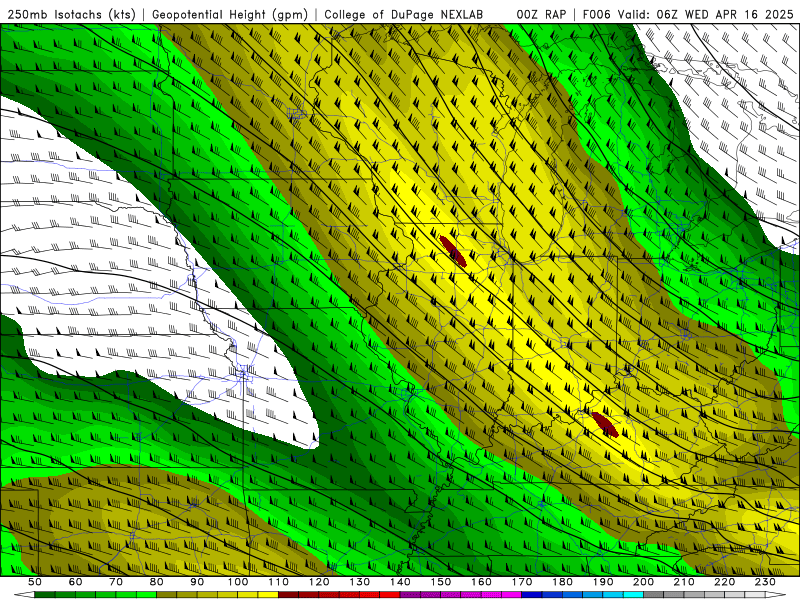Image resolution: width=800 pixels, height=600 pixels.
Task: Click the 140 label on the color scale
Action: (x=400, y=582)
